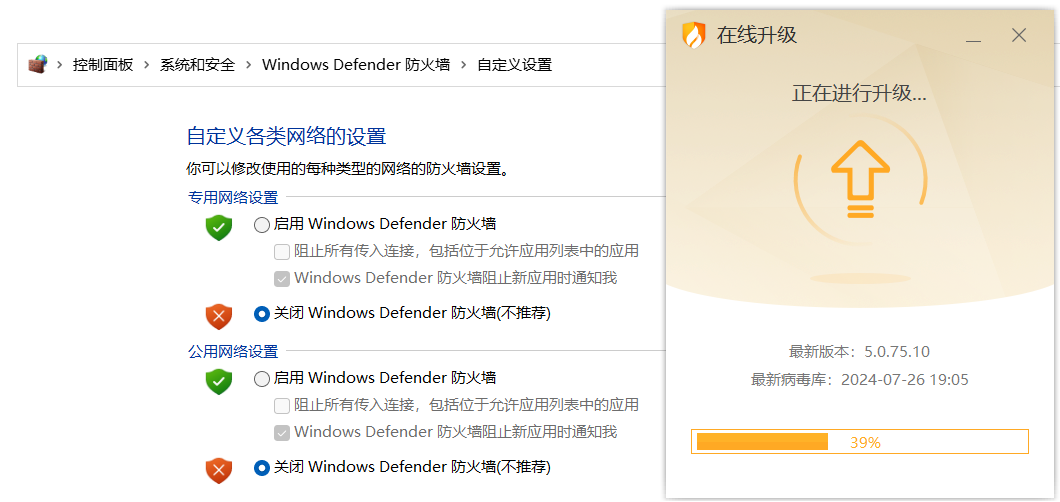Minimize the 在线升级 dialog
The height and width of the screenshot is (502, 1060).
974,36
